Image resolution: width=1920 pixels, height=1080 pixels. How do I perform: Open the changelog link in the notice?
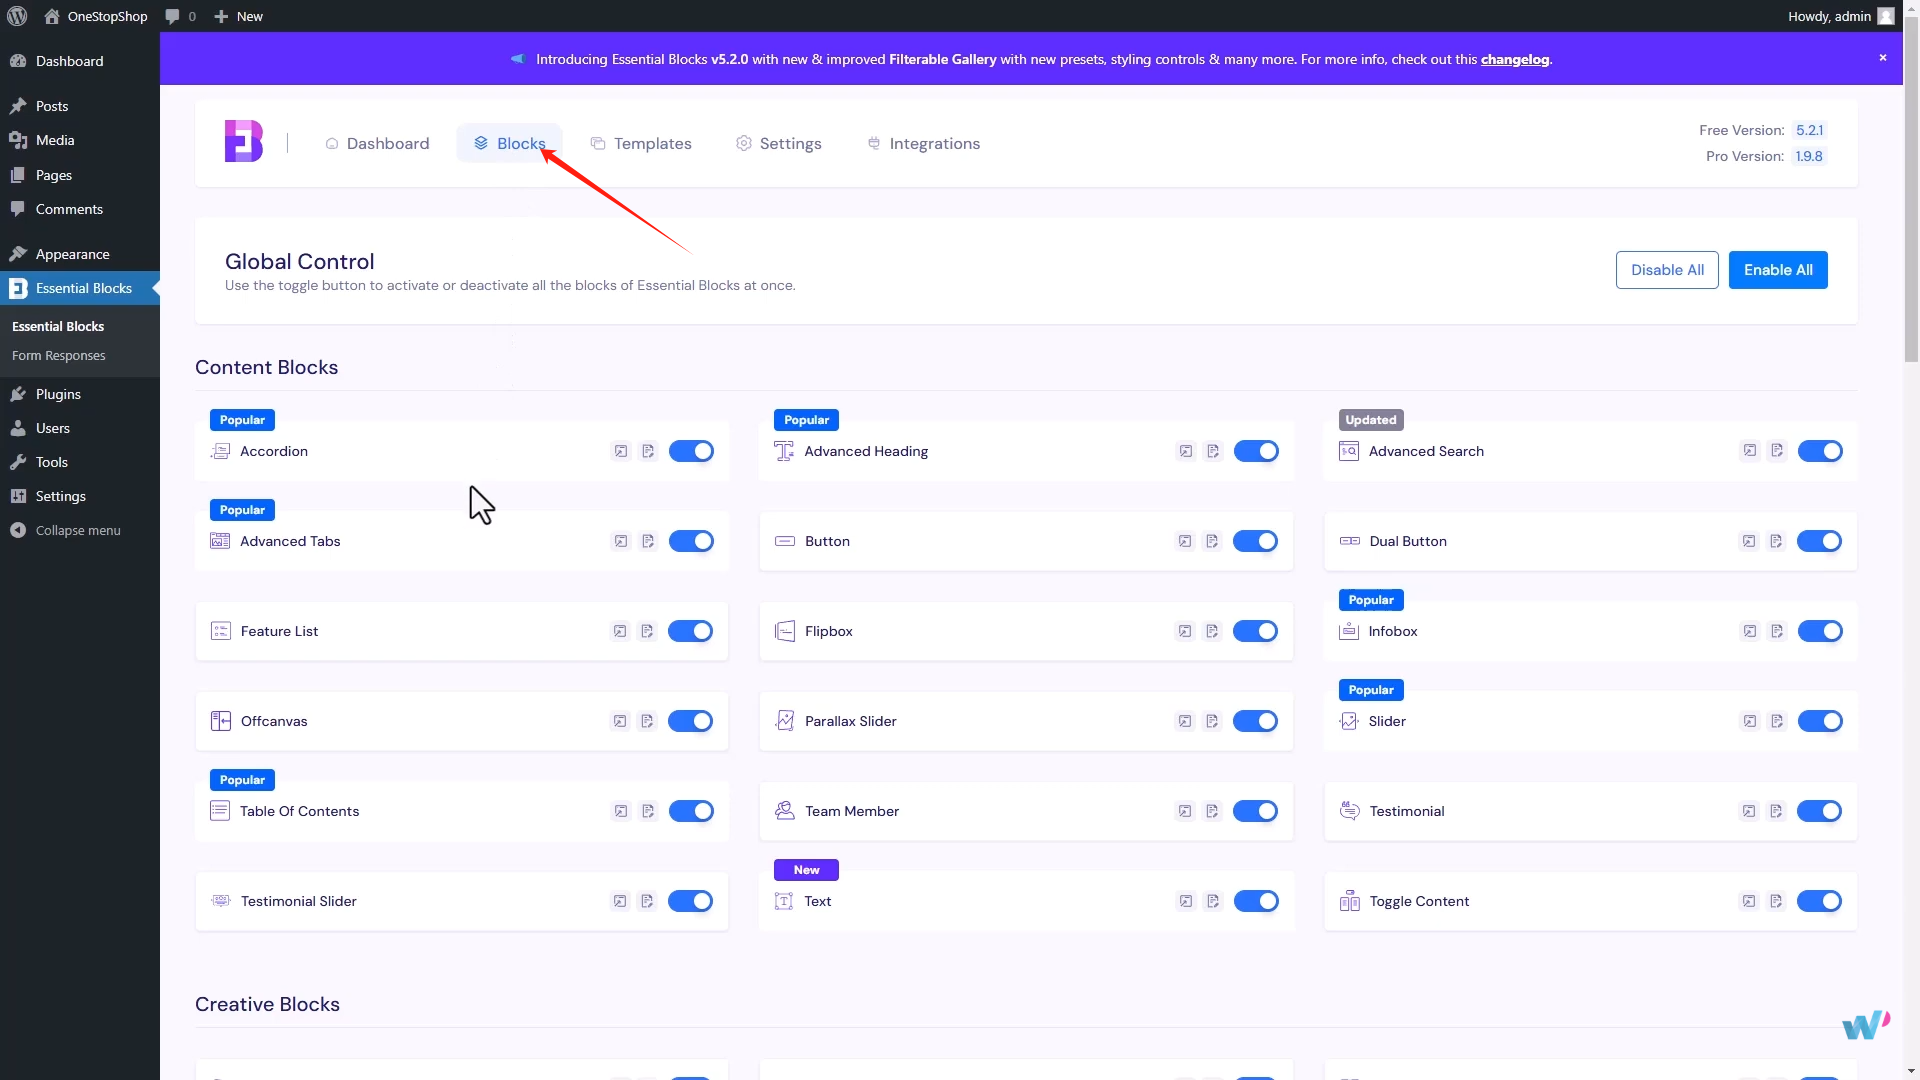1514,59
